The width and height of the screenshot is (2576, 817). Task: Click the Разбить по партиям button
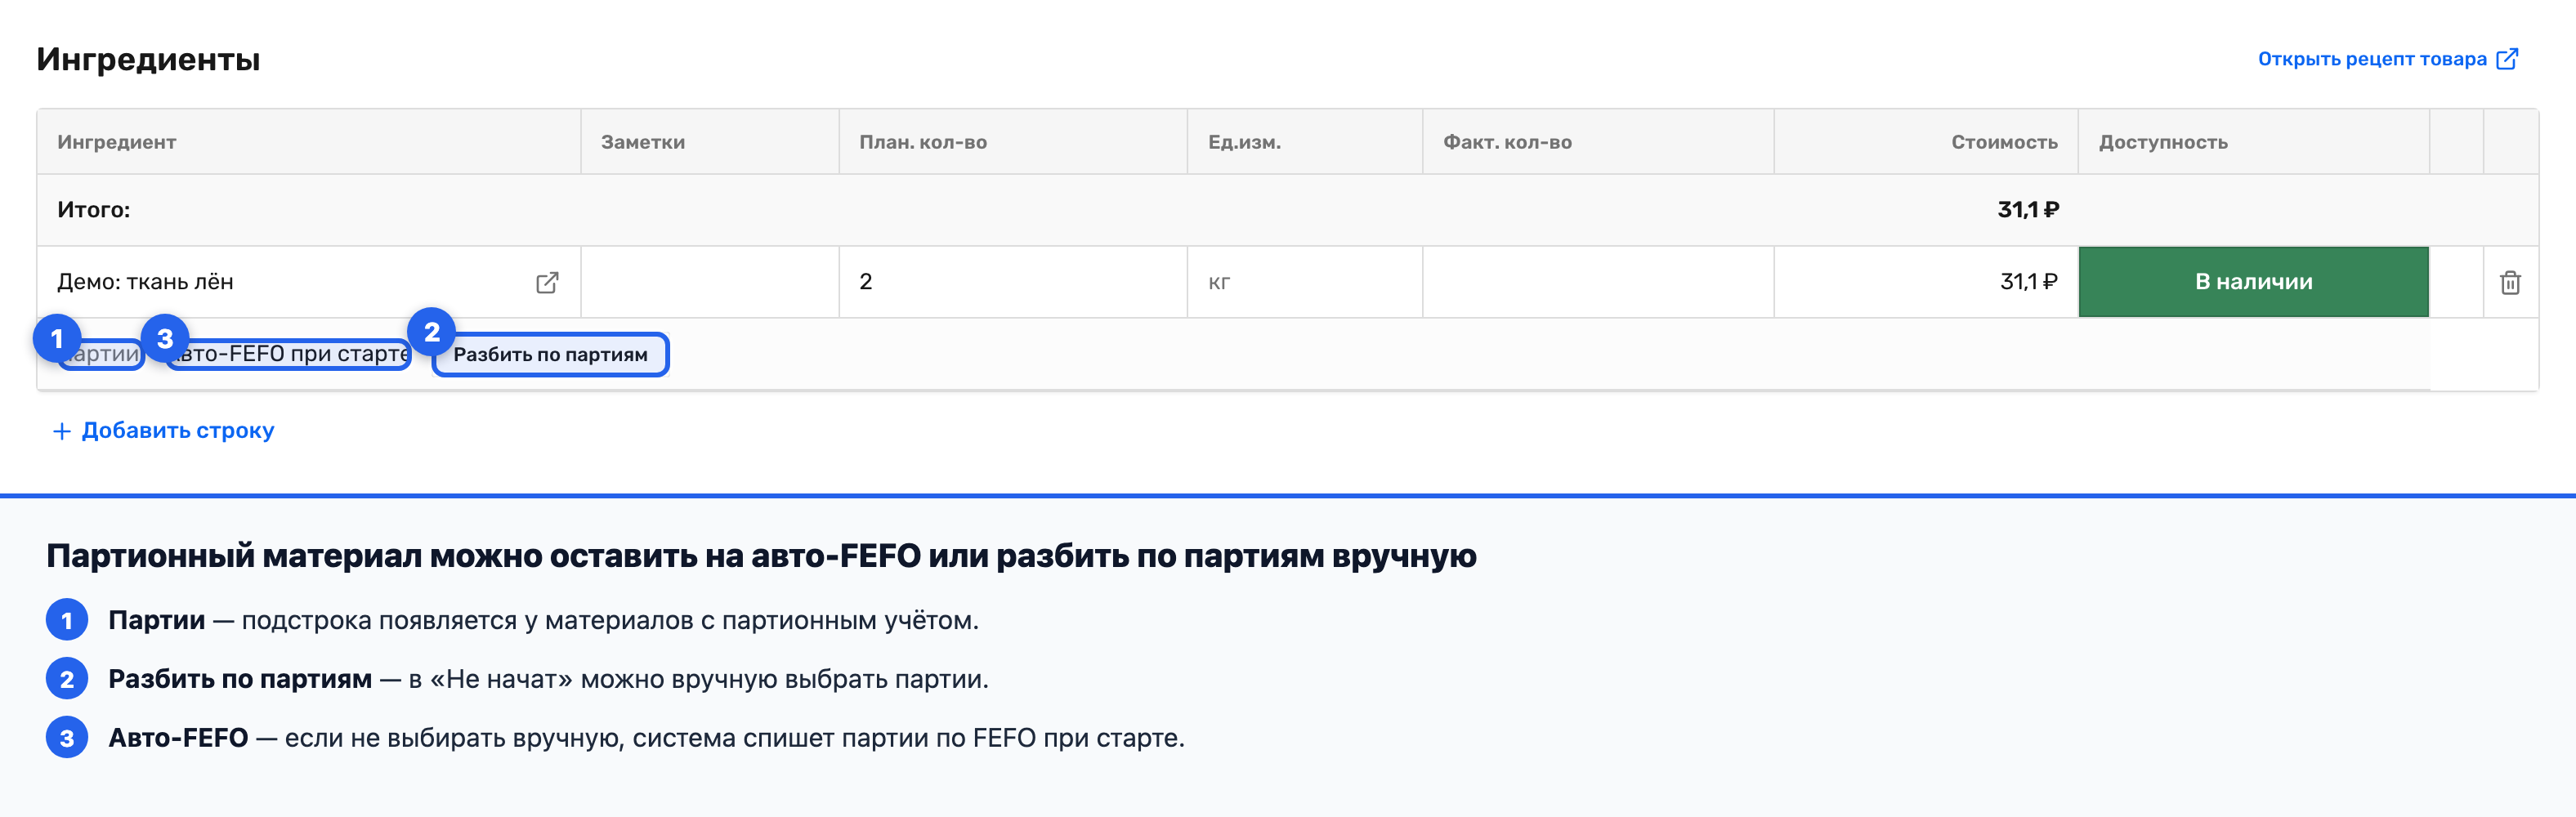click(x=550, y=355)
